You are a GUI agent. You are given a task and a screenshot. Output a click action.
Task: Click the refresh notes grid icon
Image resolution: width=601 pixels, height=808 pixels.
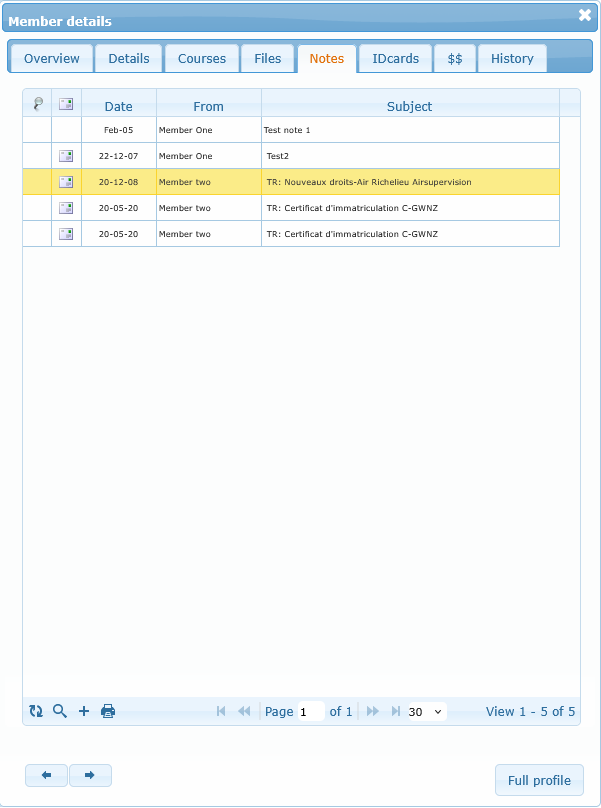(36, 711)
